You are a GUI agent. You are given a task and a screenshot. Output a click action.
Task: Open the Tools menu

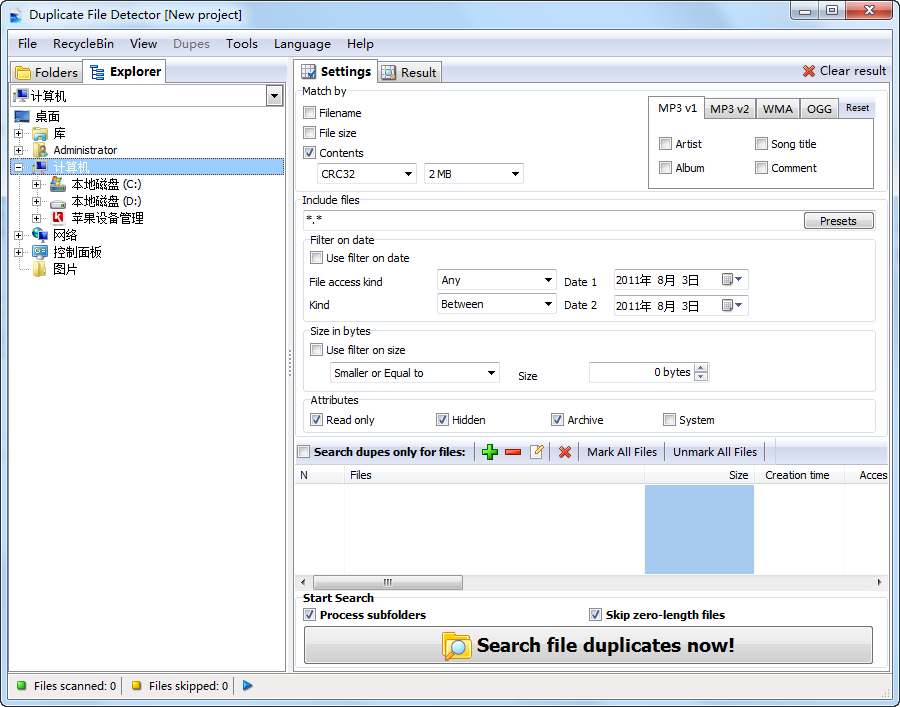coord(241,44)
